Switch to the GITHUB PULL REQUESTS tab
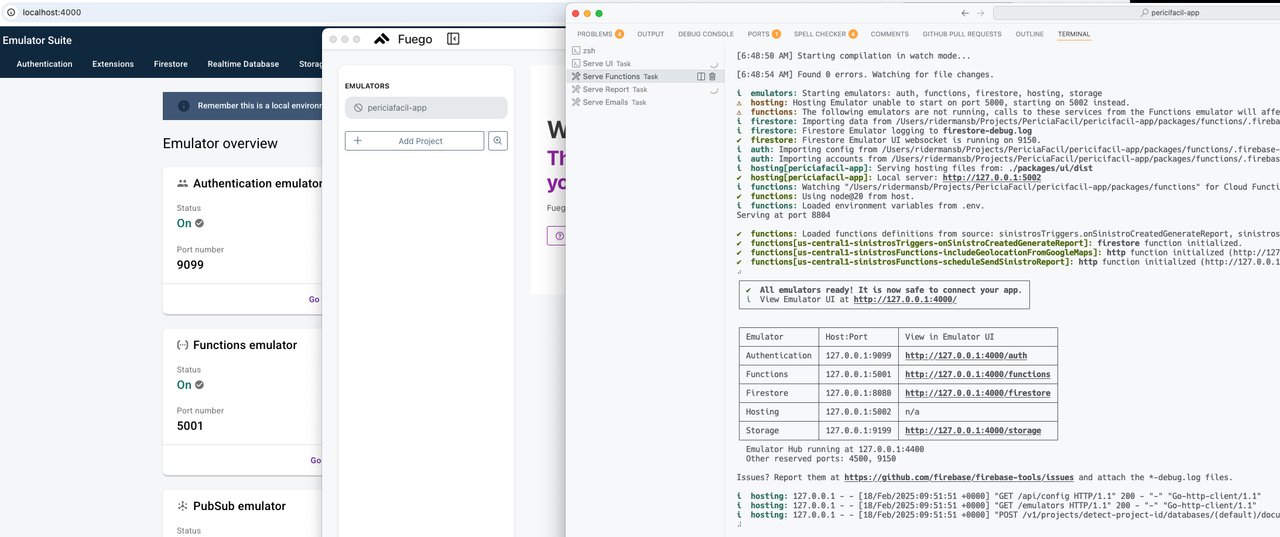 (x=962, y=34)
